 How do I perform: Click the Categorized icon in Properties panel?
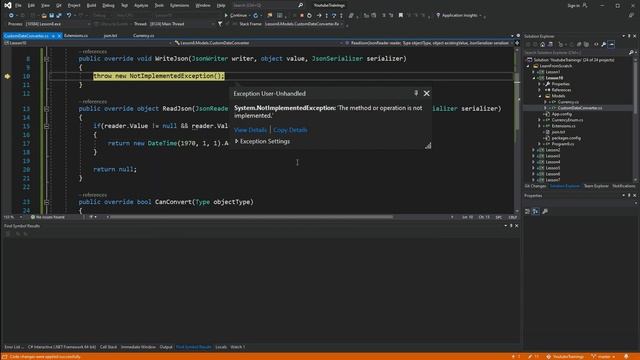tap(527, 211)
